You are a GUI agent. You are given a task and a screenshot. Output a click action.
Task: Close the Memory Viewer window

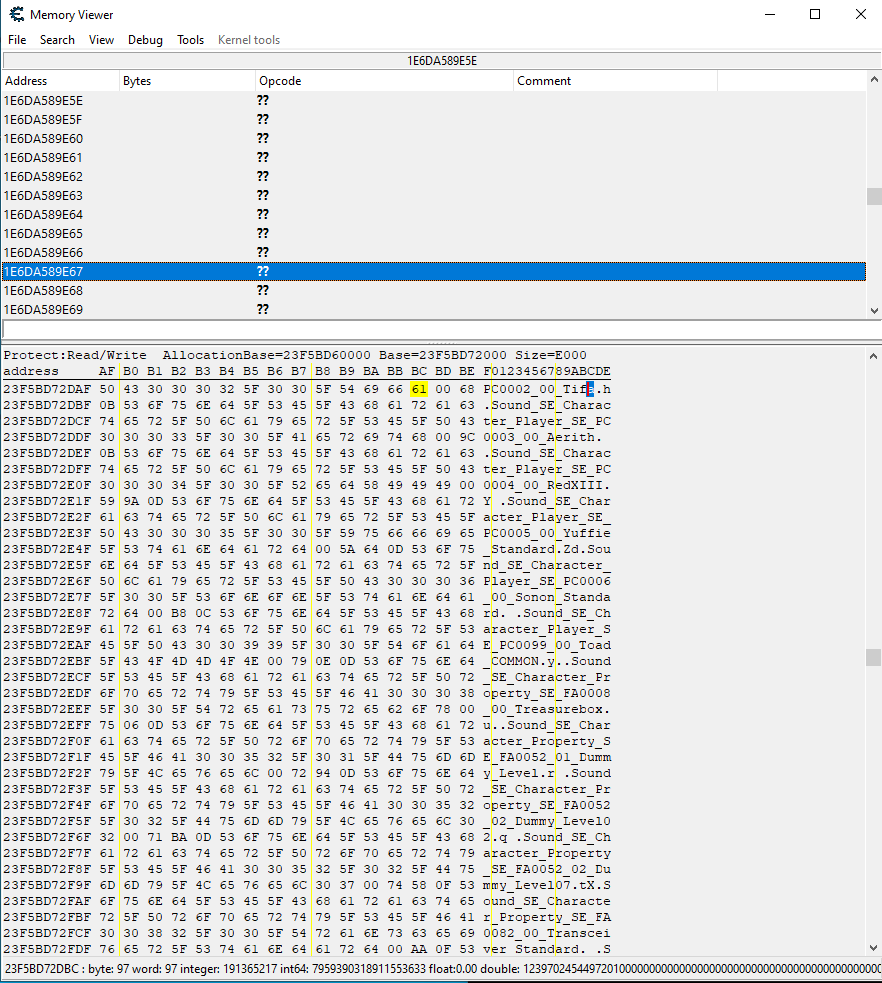[x=860, y=15]
